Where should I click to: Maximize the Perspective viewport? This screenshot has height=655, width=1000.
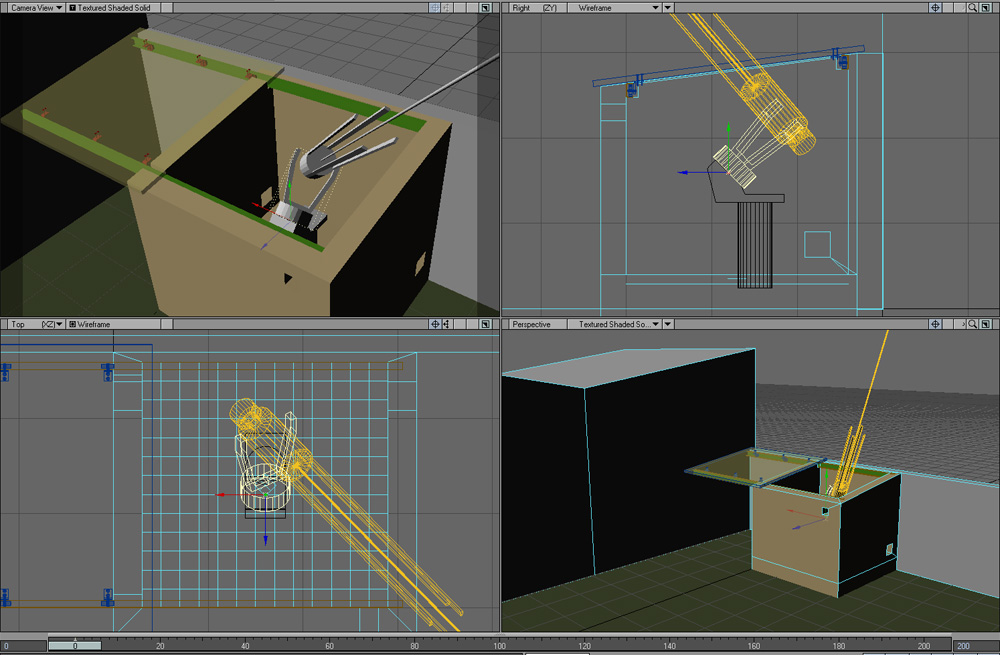[986, 324]
